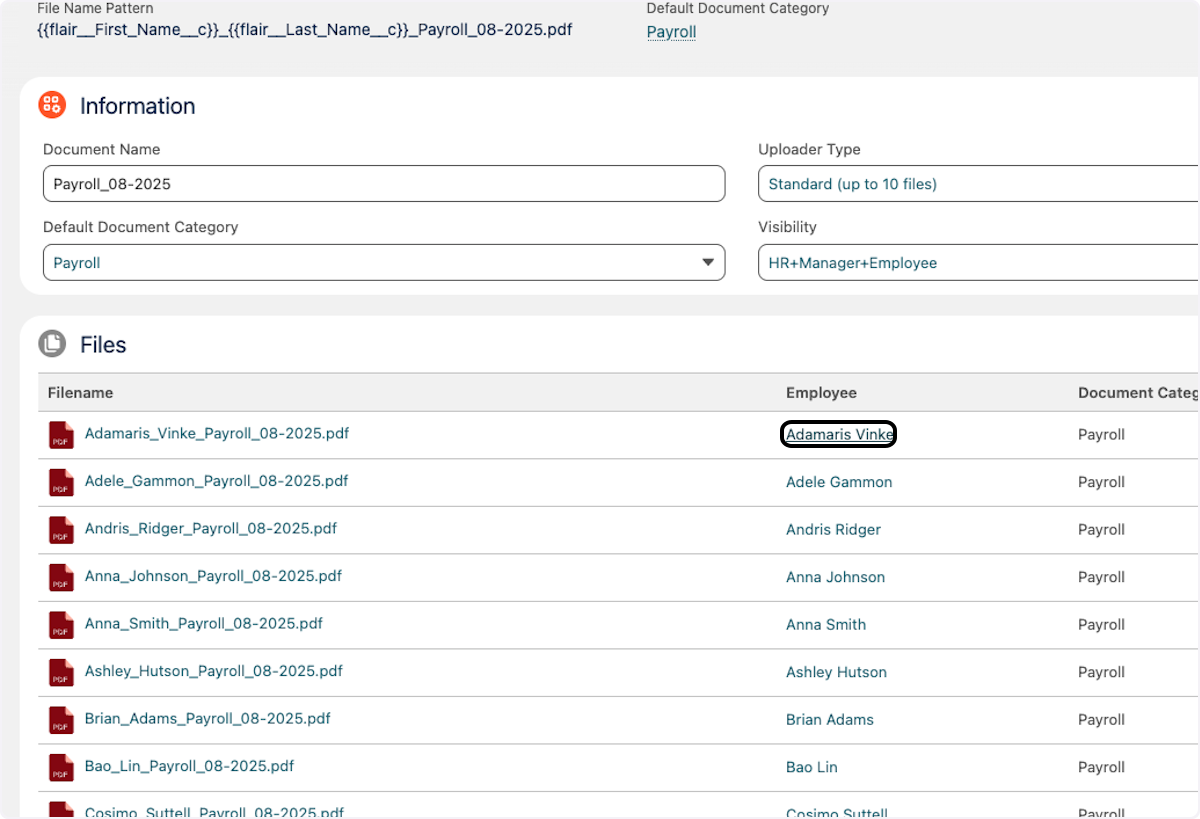
Task: Open employee link Adele Gammon
Action: click(838, 482)
